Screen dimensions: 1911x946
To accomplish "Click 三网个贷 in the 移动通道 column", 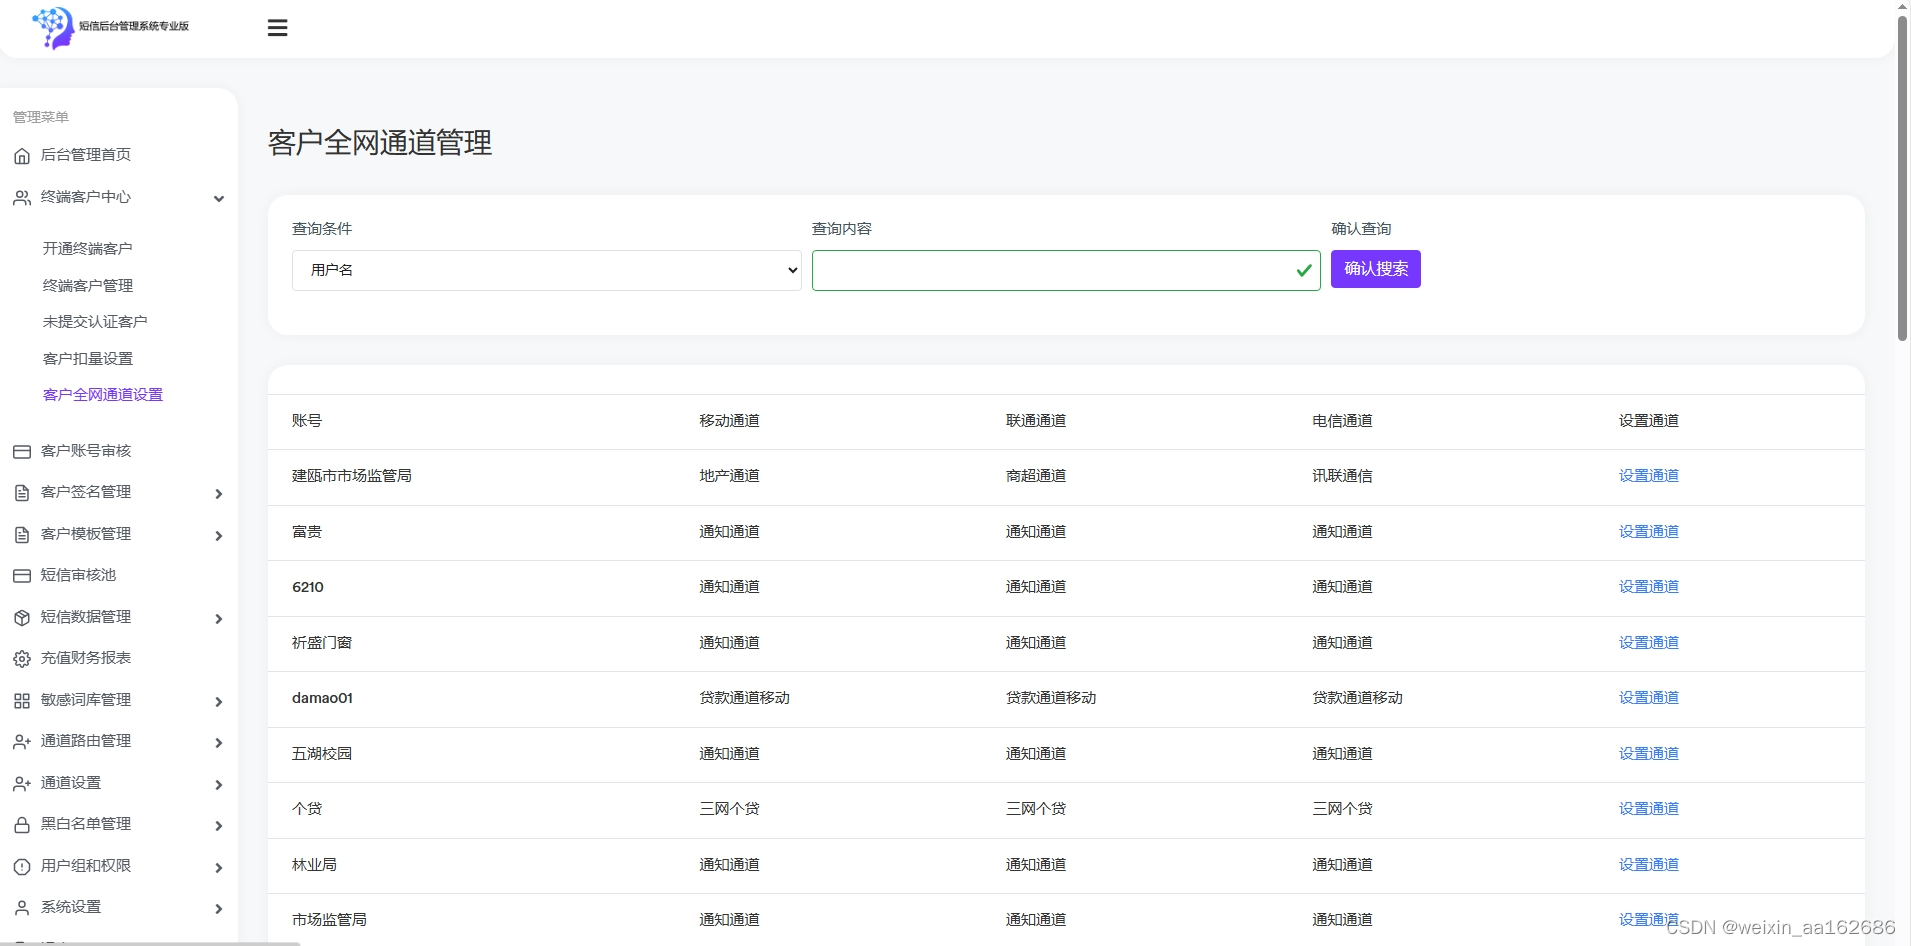I will pyautogui.click(x=729, y=809).
